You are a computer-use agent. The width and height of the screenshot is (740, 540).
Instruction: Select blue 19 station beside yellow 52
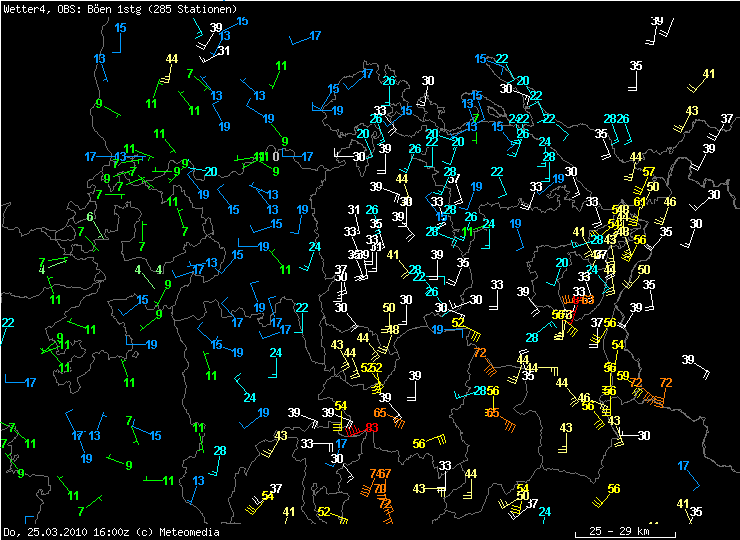438,329
